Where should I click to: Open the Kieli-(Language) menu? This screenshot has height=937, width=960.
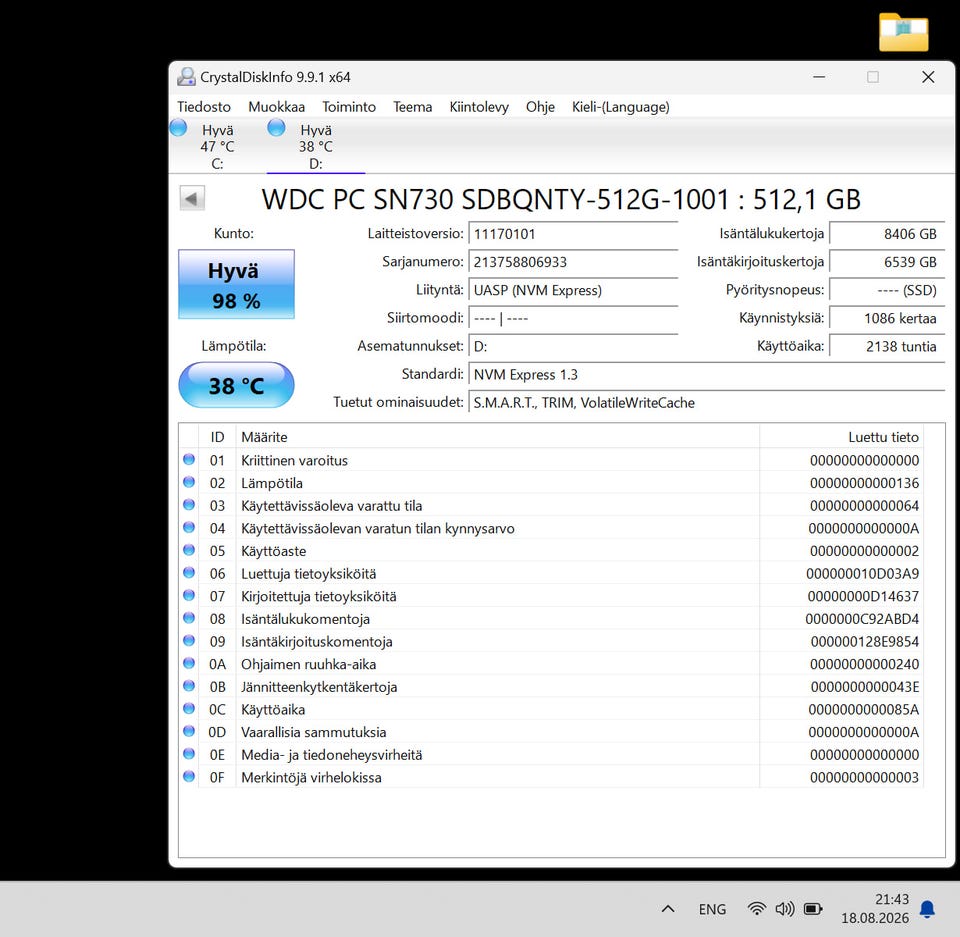click(620, 107)
